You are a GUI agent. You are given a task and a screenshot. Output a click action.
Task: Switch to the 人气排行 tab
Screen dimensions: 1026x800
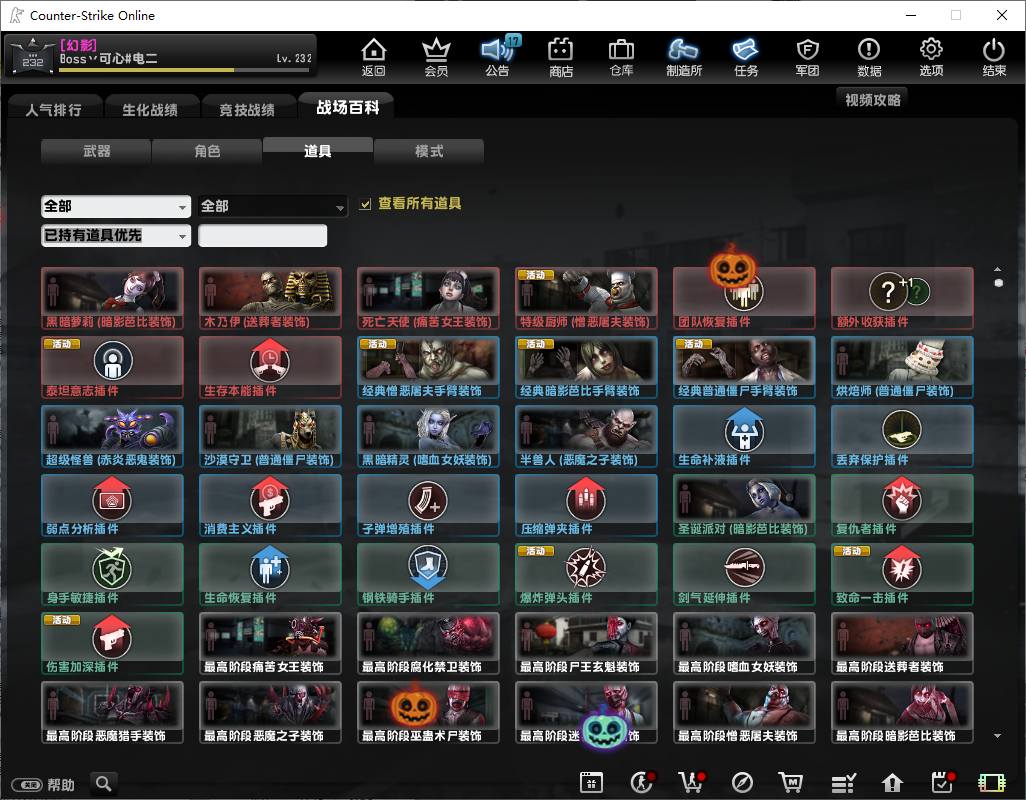[54, 109]
